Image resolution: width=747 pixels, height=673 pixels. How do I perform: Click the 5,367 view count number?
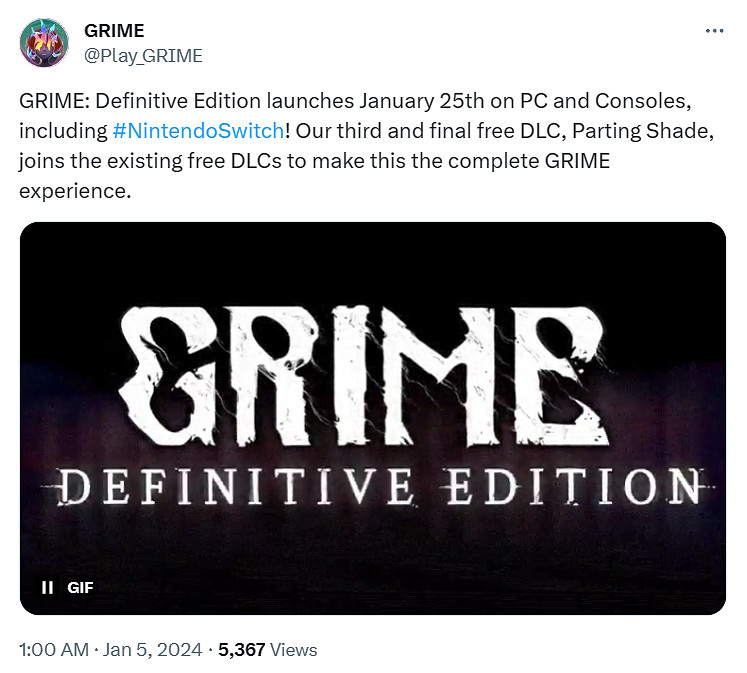click(243, 650)
